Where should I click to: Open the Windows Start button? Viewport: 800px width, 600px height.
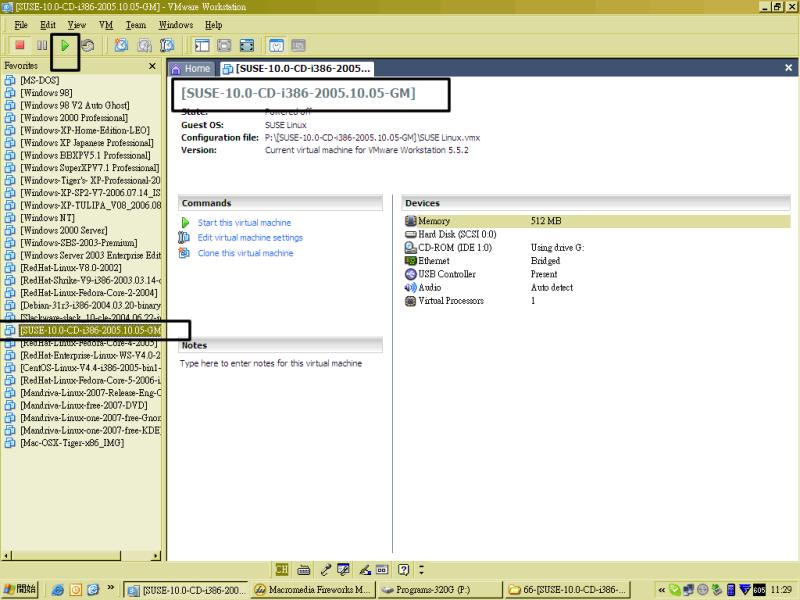(x=20, y=589)
